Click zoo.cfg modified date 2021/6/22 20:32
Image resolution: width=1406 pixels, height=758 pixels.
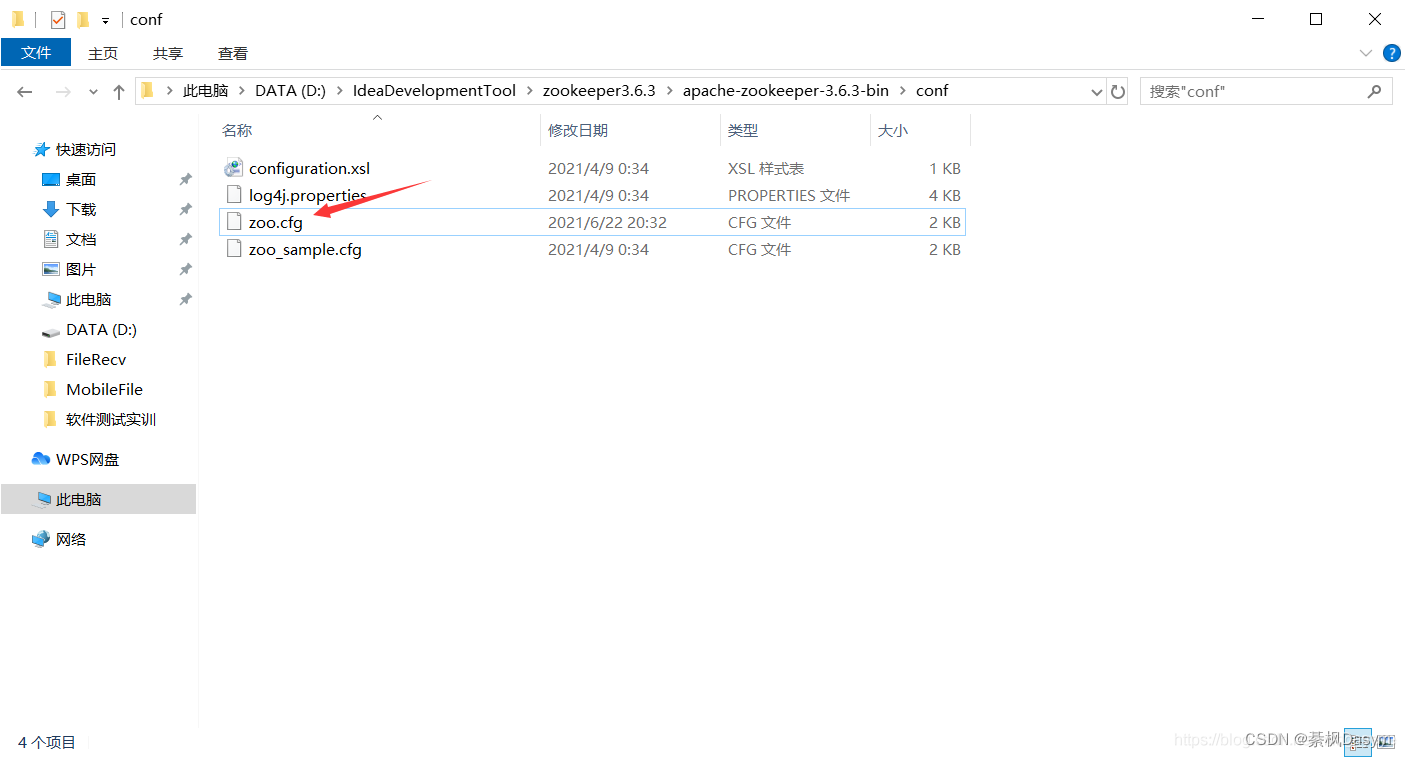[607, 222]
